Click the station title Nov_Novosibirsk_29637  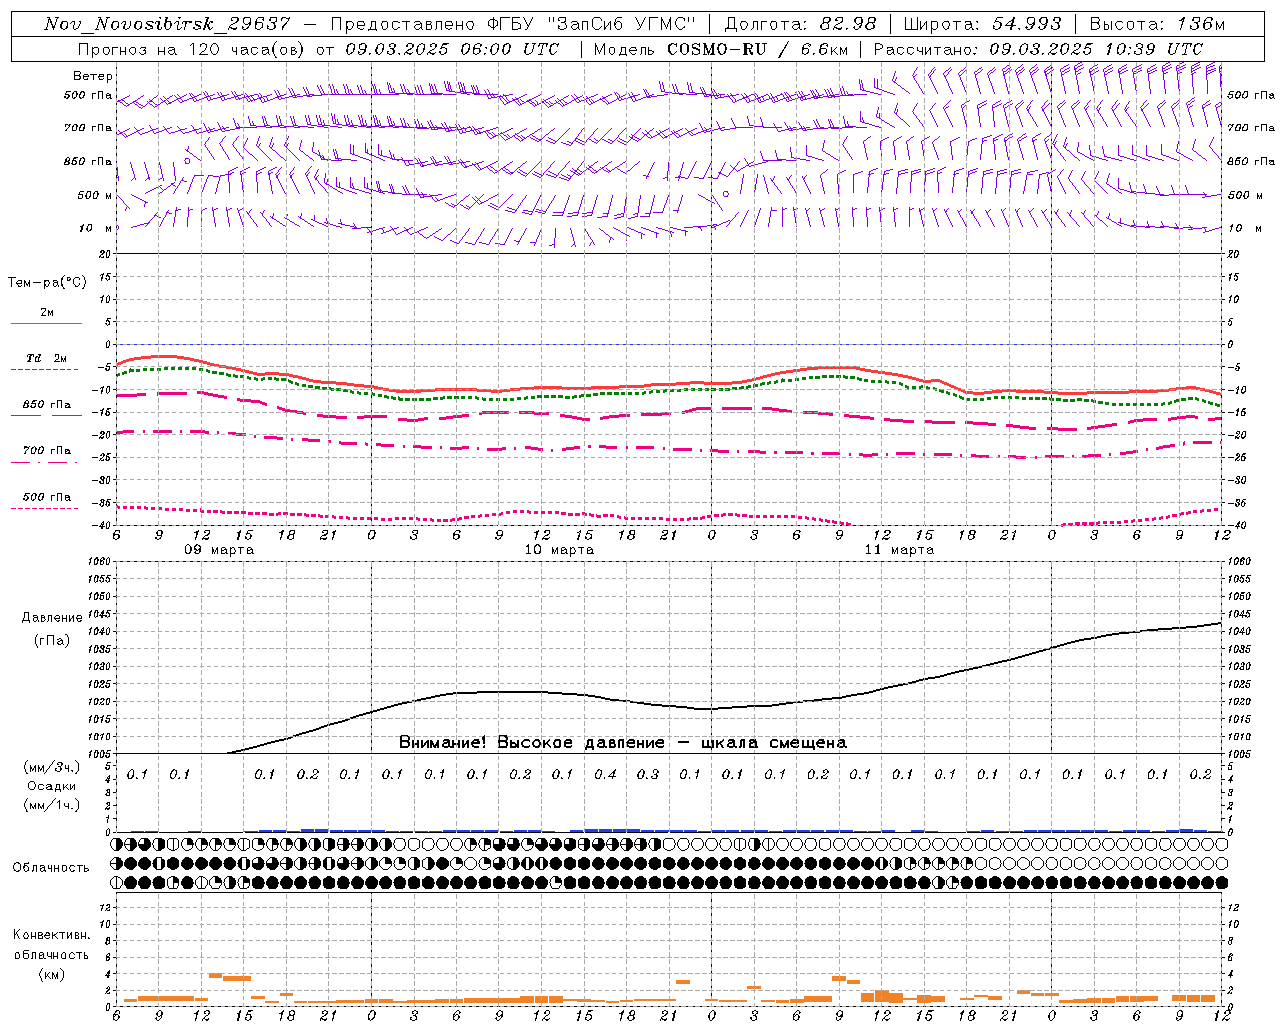[167, 24]
